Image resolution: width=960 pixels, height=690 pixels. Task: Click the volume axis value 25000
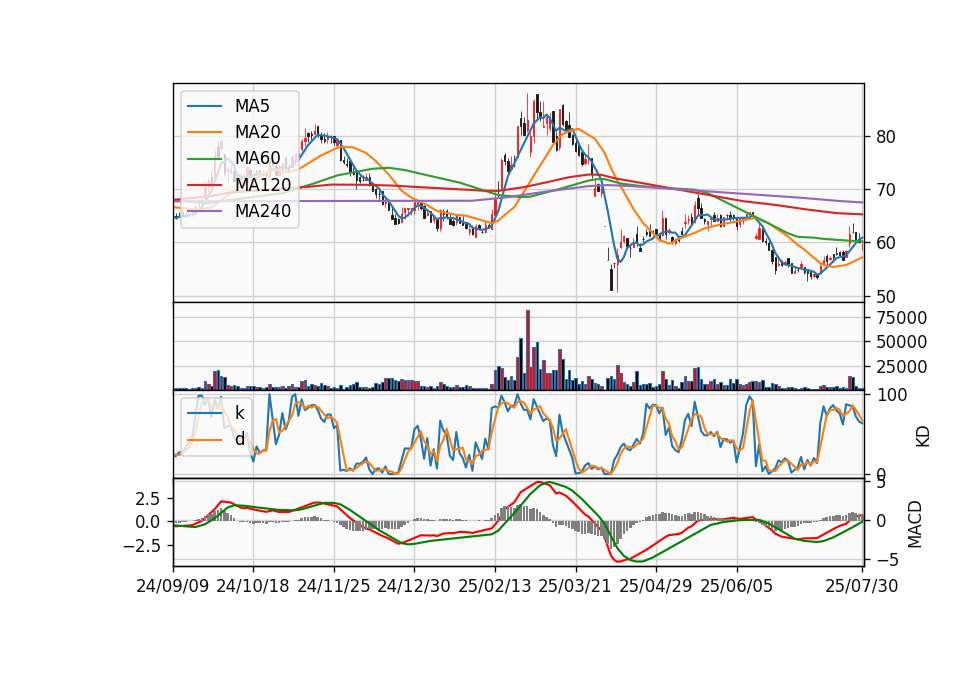901,367
